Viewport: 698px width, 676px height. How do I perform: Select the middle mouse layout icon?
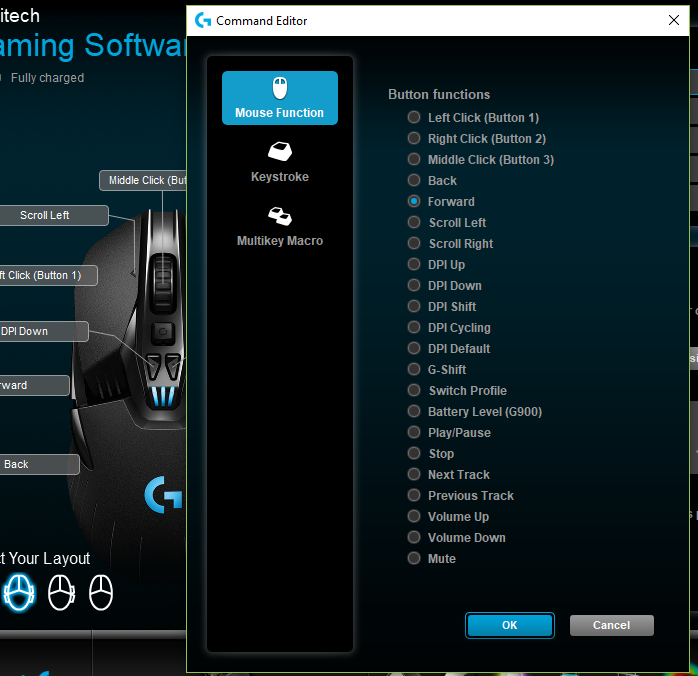61,592
